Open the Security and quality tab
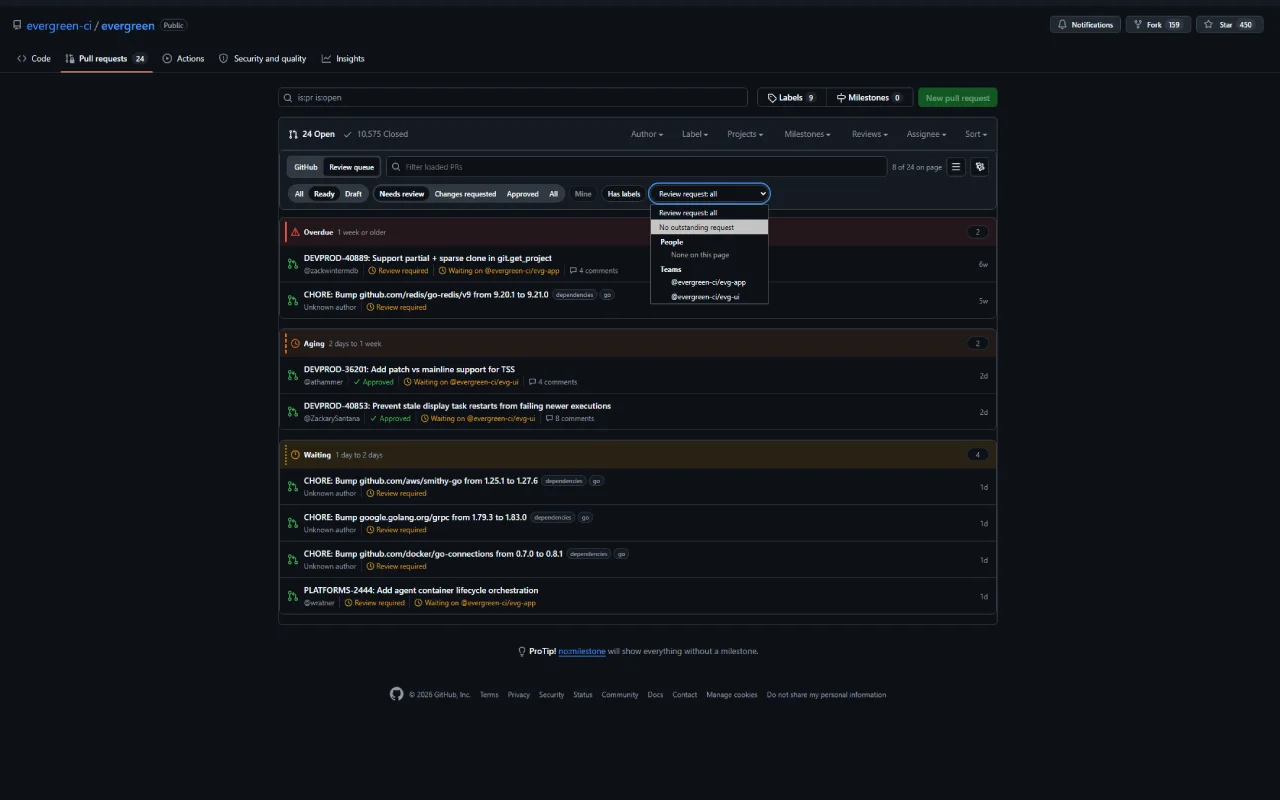This screenshot has height=800, width=1280. pyautogui.click(x=262, y=59)
